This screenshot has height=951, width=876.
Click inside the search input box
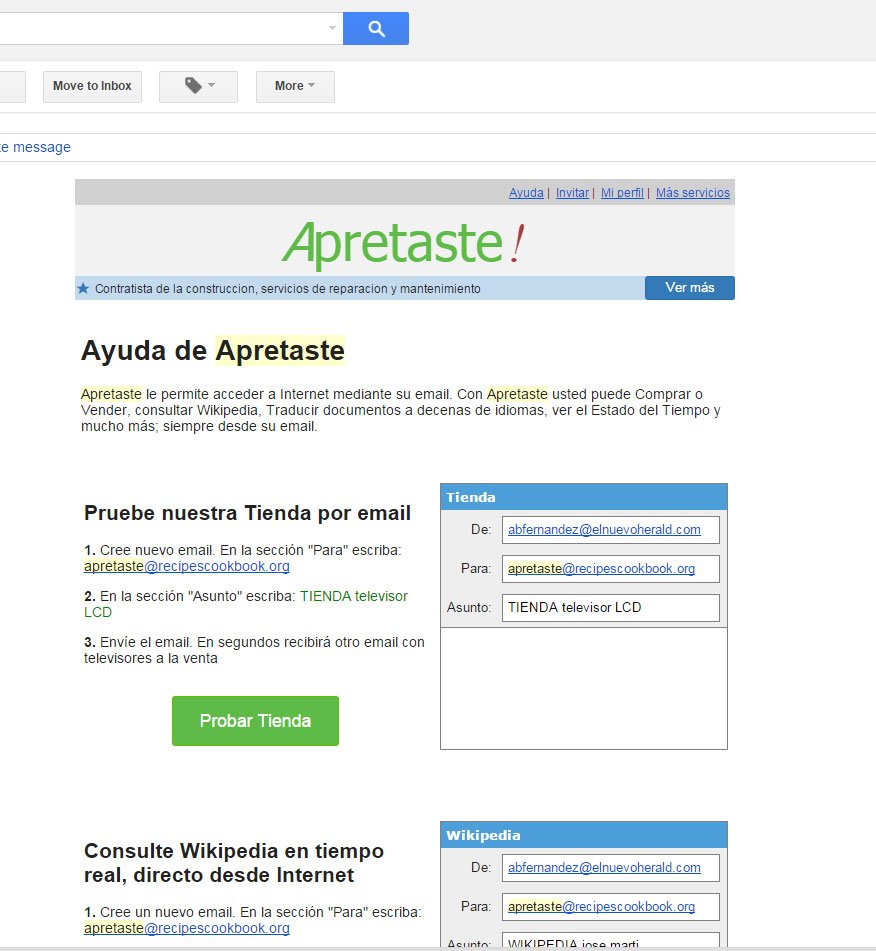(x=160, y=28)
